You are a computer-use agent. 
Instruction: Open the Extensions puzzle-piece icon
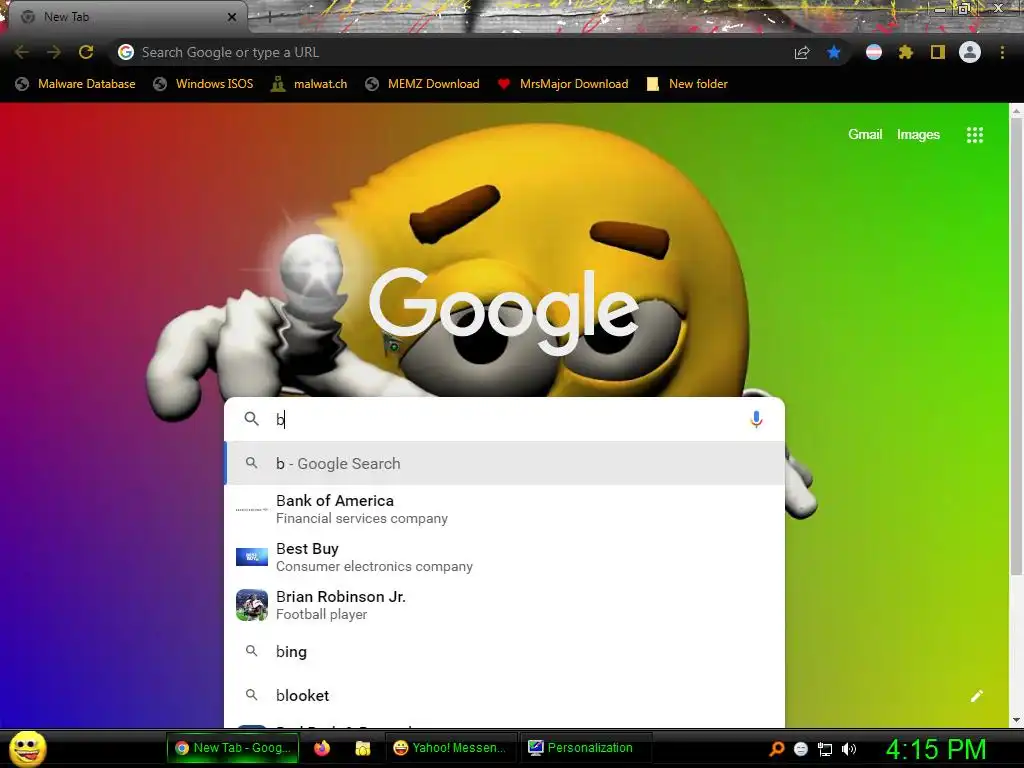pos(906,52)
